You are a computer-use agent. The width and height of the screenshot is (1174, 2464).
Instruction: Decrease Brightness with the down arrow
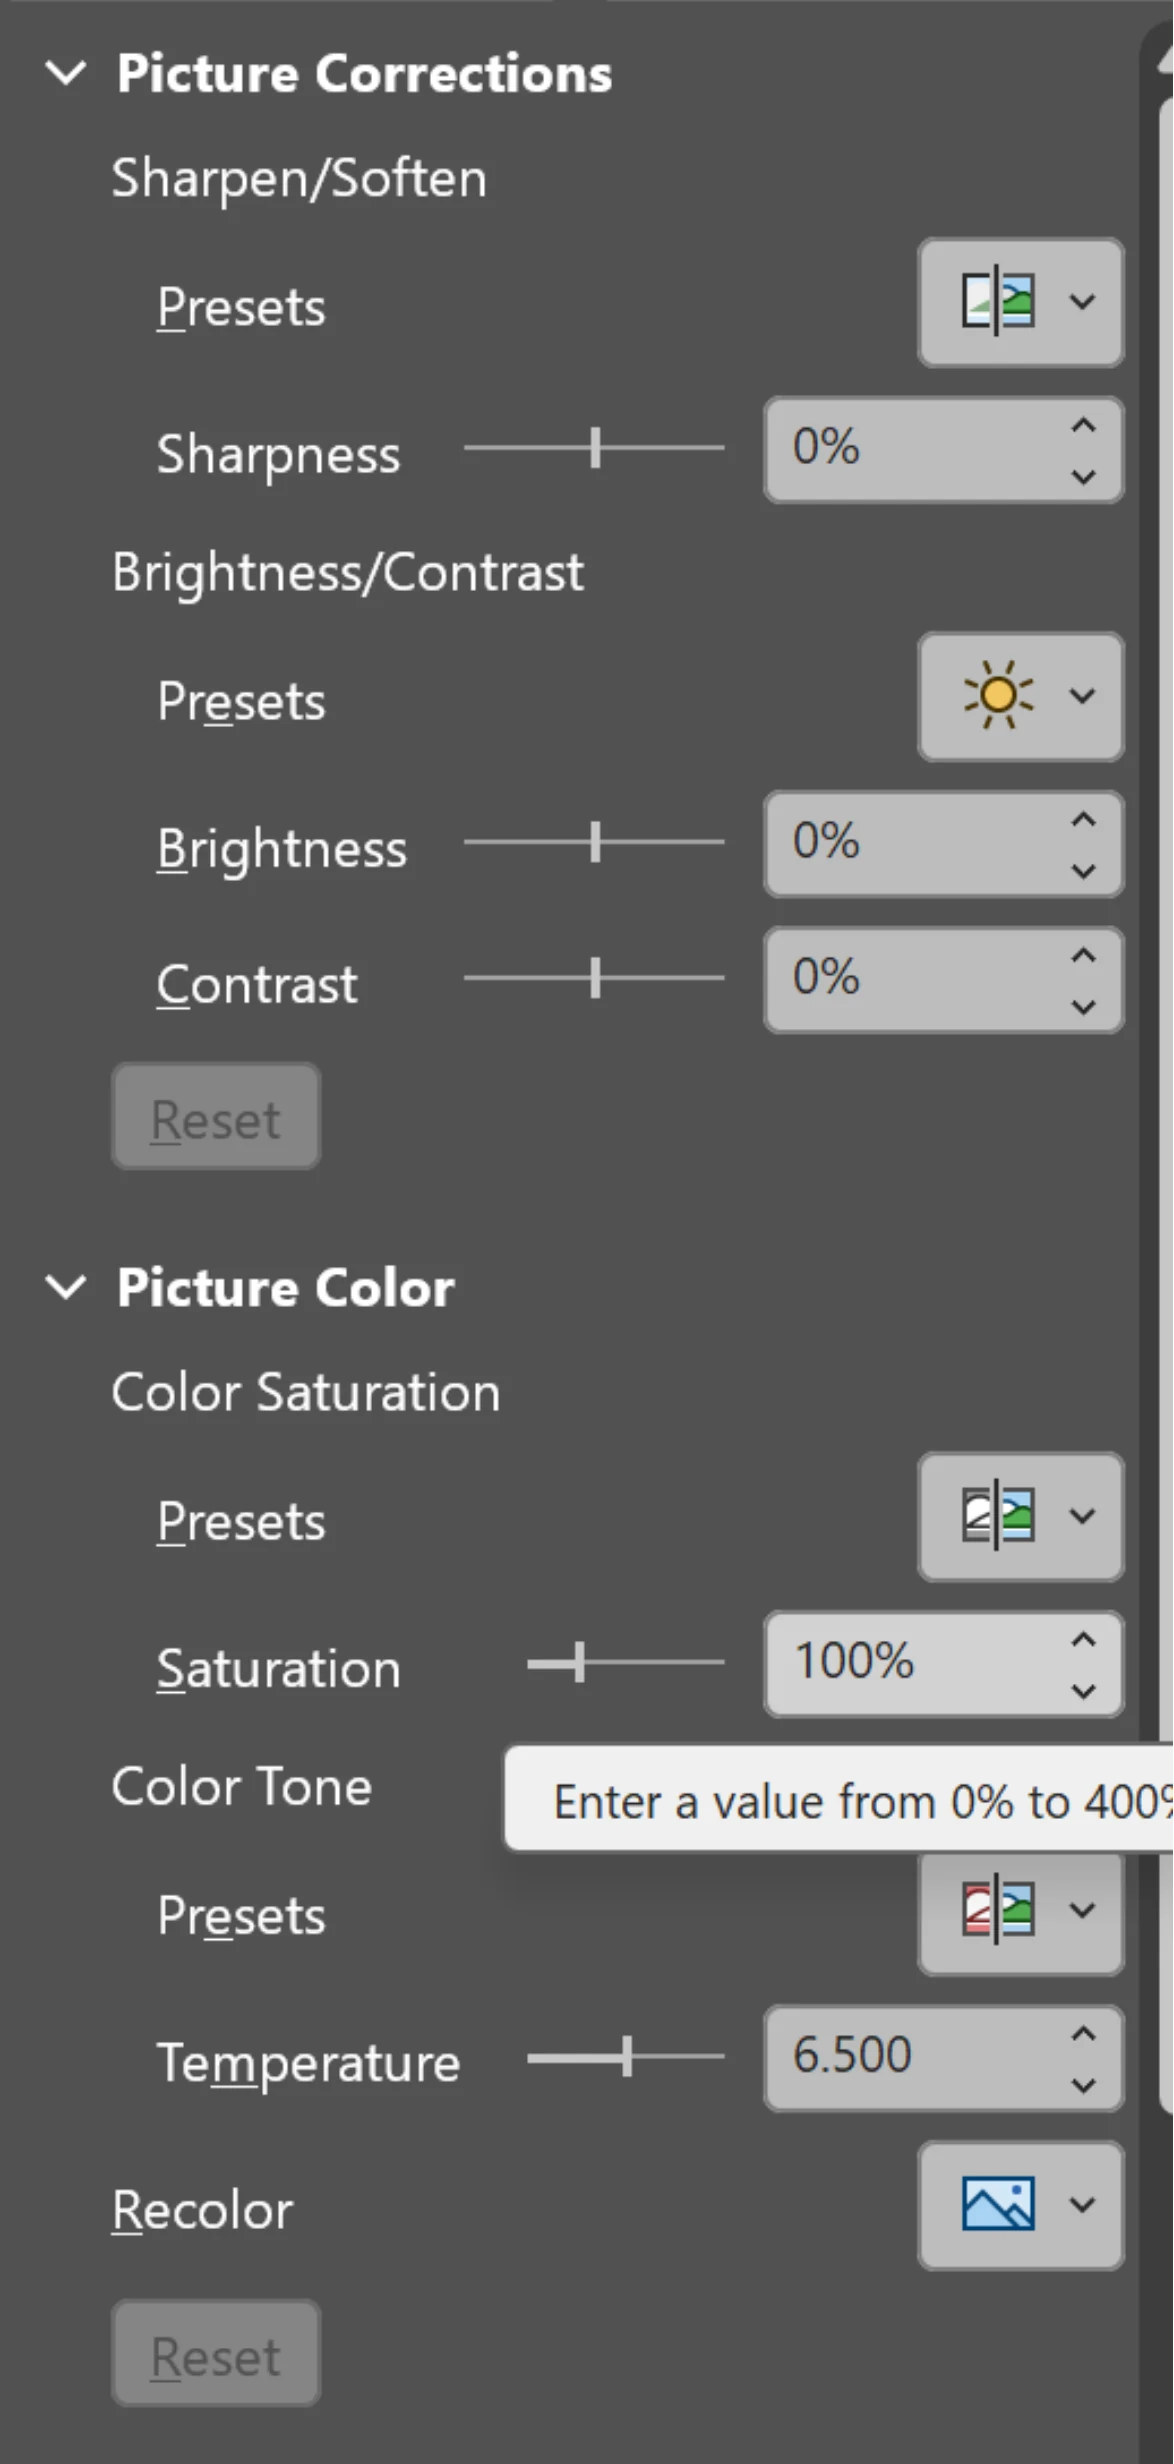pos(1083,871)
